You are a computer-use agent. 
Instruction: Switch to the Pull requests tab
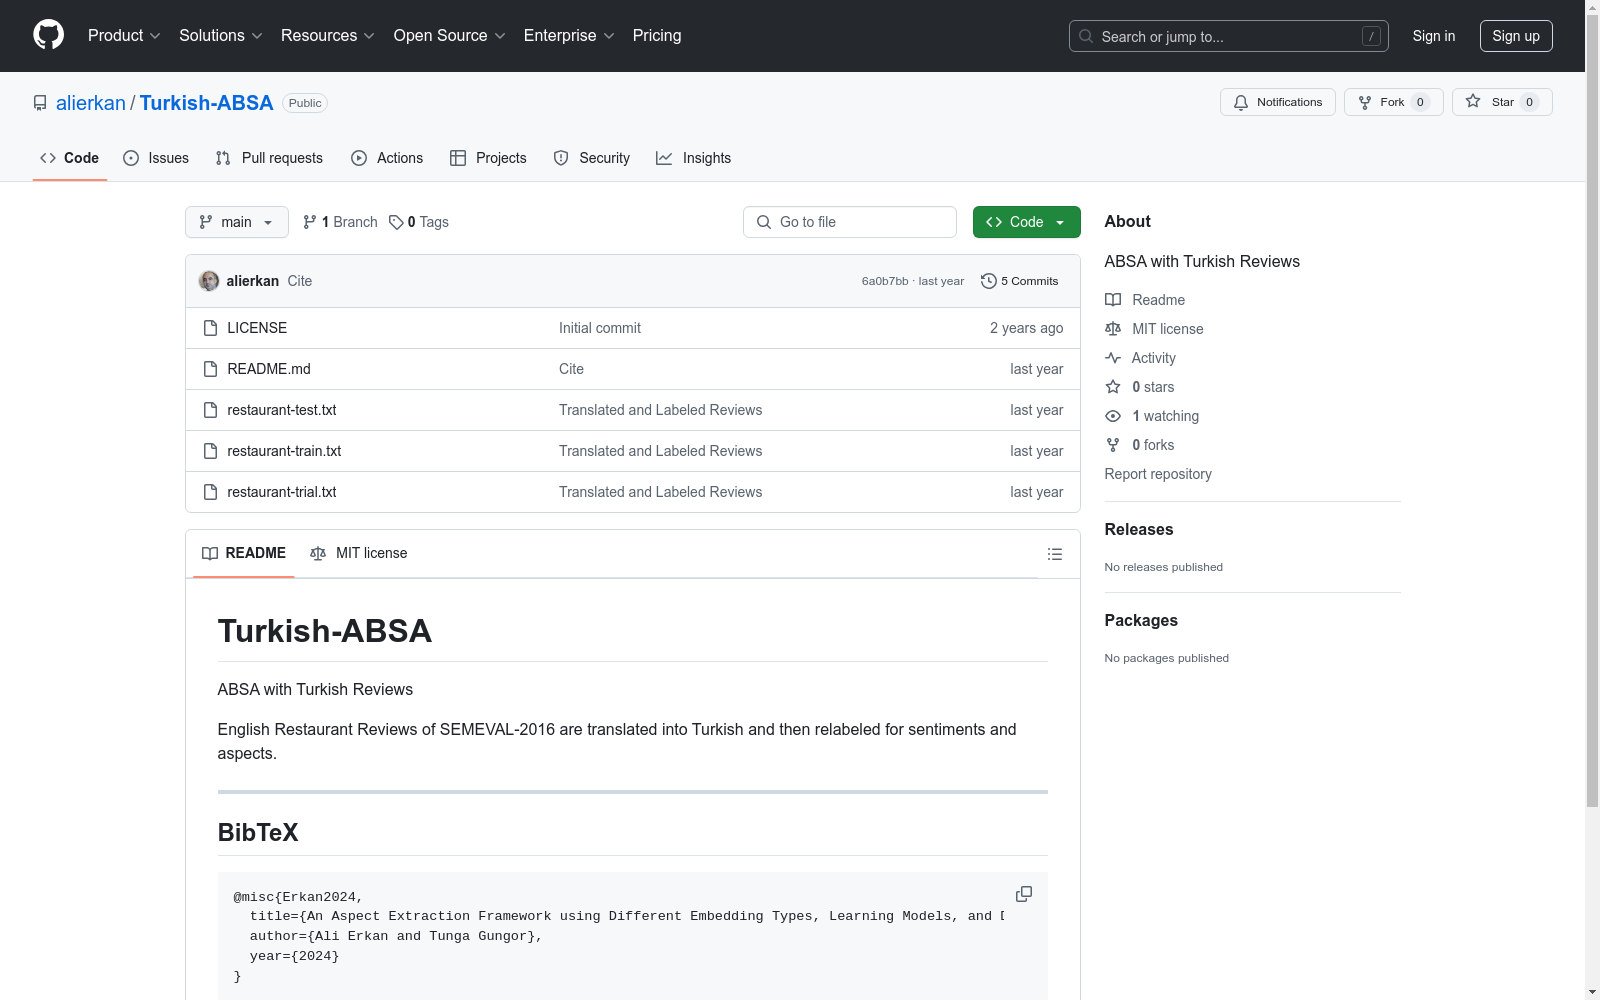click(x=269, y=158)
